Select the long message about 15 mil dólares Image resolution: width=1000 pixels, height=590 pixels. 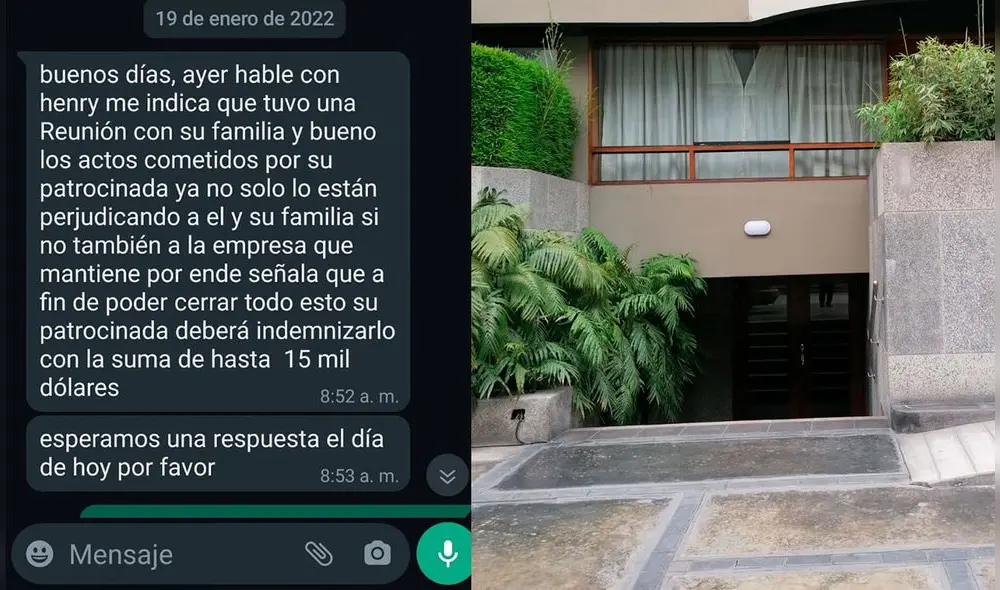217,232
